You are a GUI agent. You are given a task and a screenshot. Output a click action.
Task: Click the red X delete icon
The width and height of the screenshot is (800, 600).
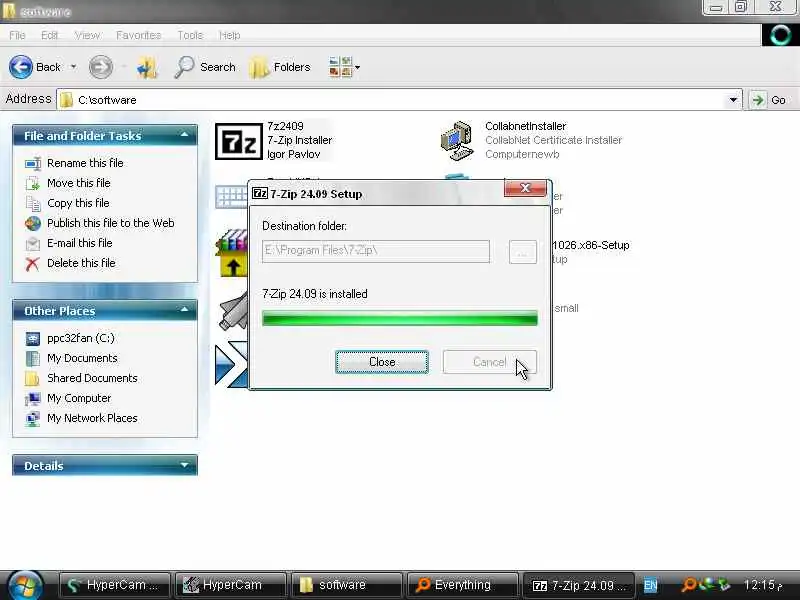tap(33, 263)
